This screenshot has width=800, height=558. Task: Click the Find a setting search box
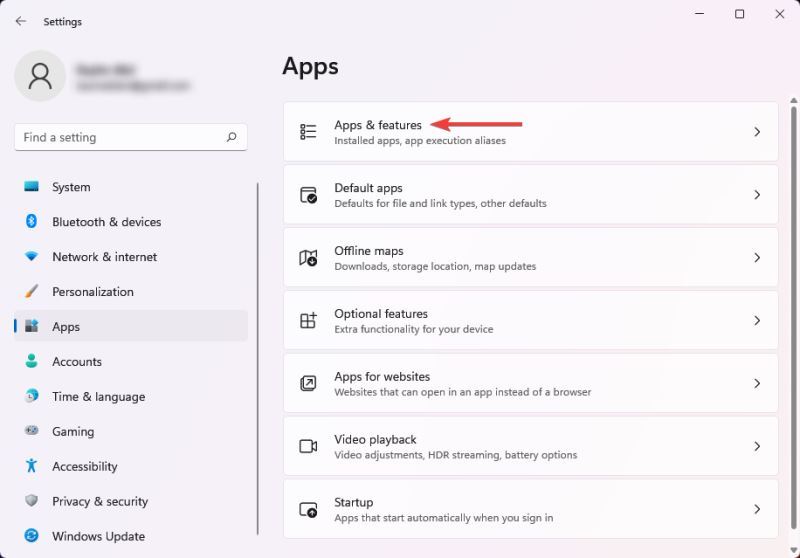120,137
